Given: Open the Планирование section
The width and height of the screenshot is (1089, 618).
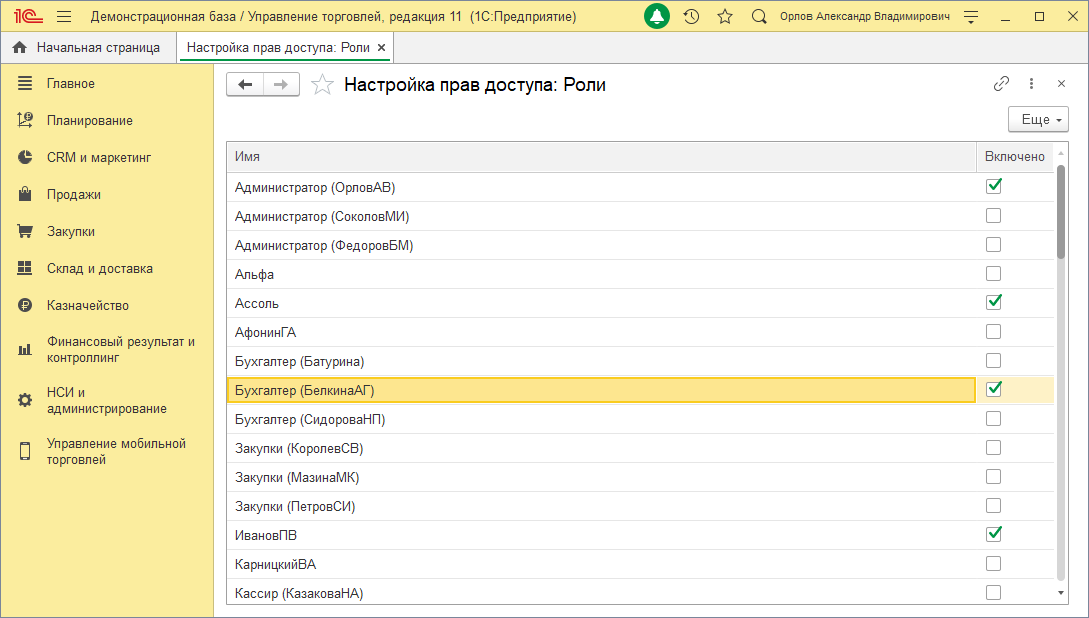Looking at the screenshot, I should (90, 120).
